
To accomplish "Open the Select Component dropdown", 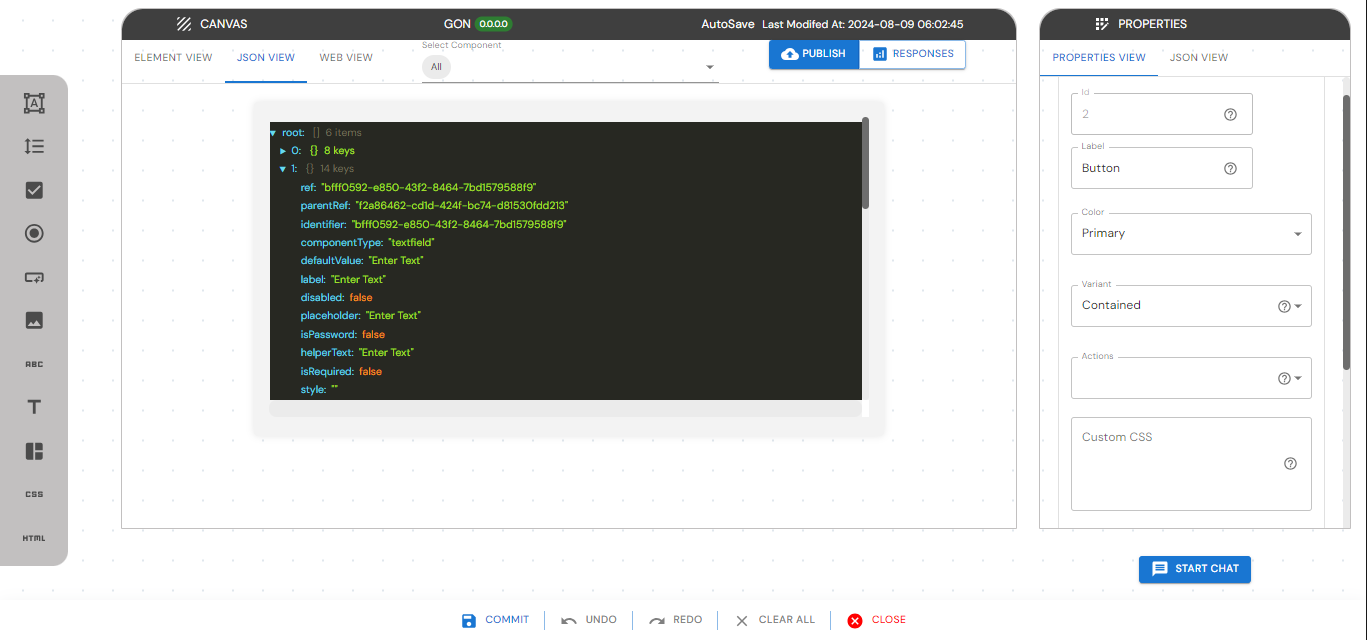I will [570, 67].
